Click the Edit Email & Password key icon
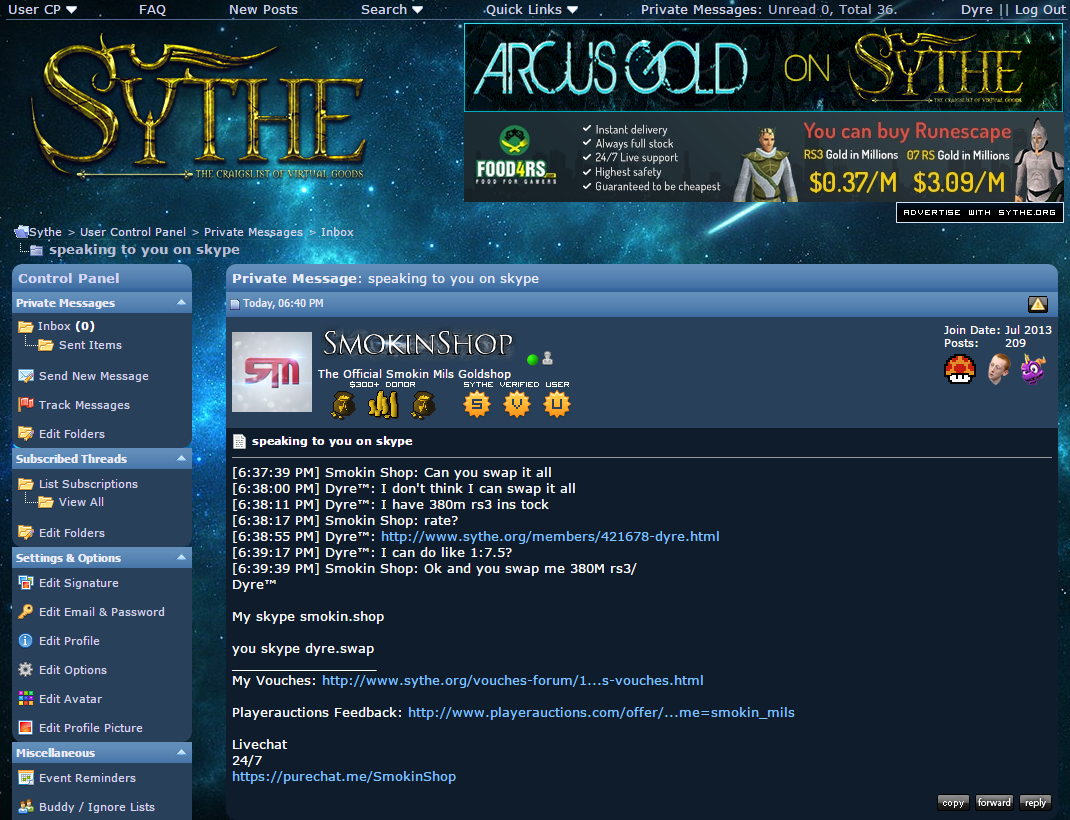The height and width of the screenshot is (820, 1070). tap(26, 611)
